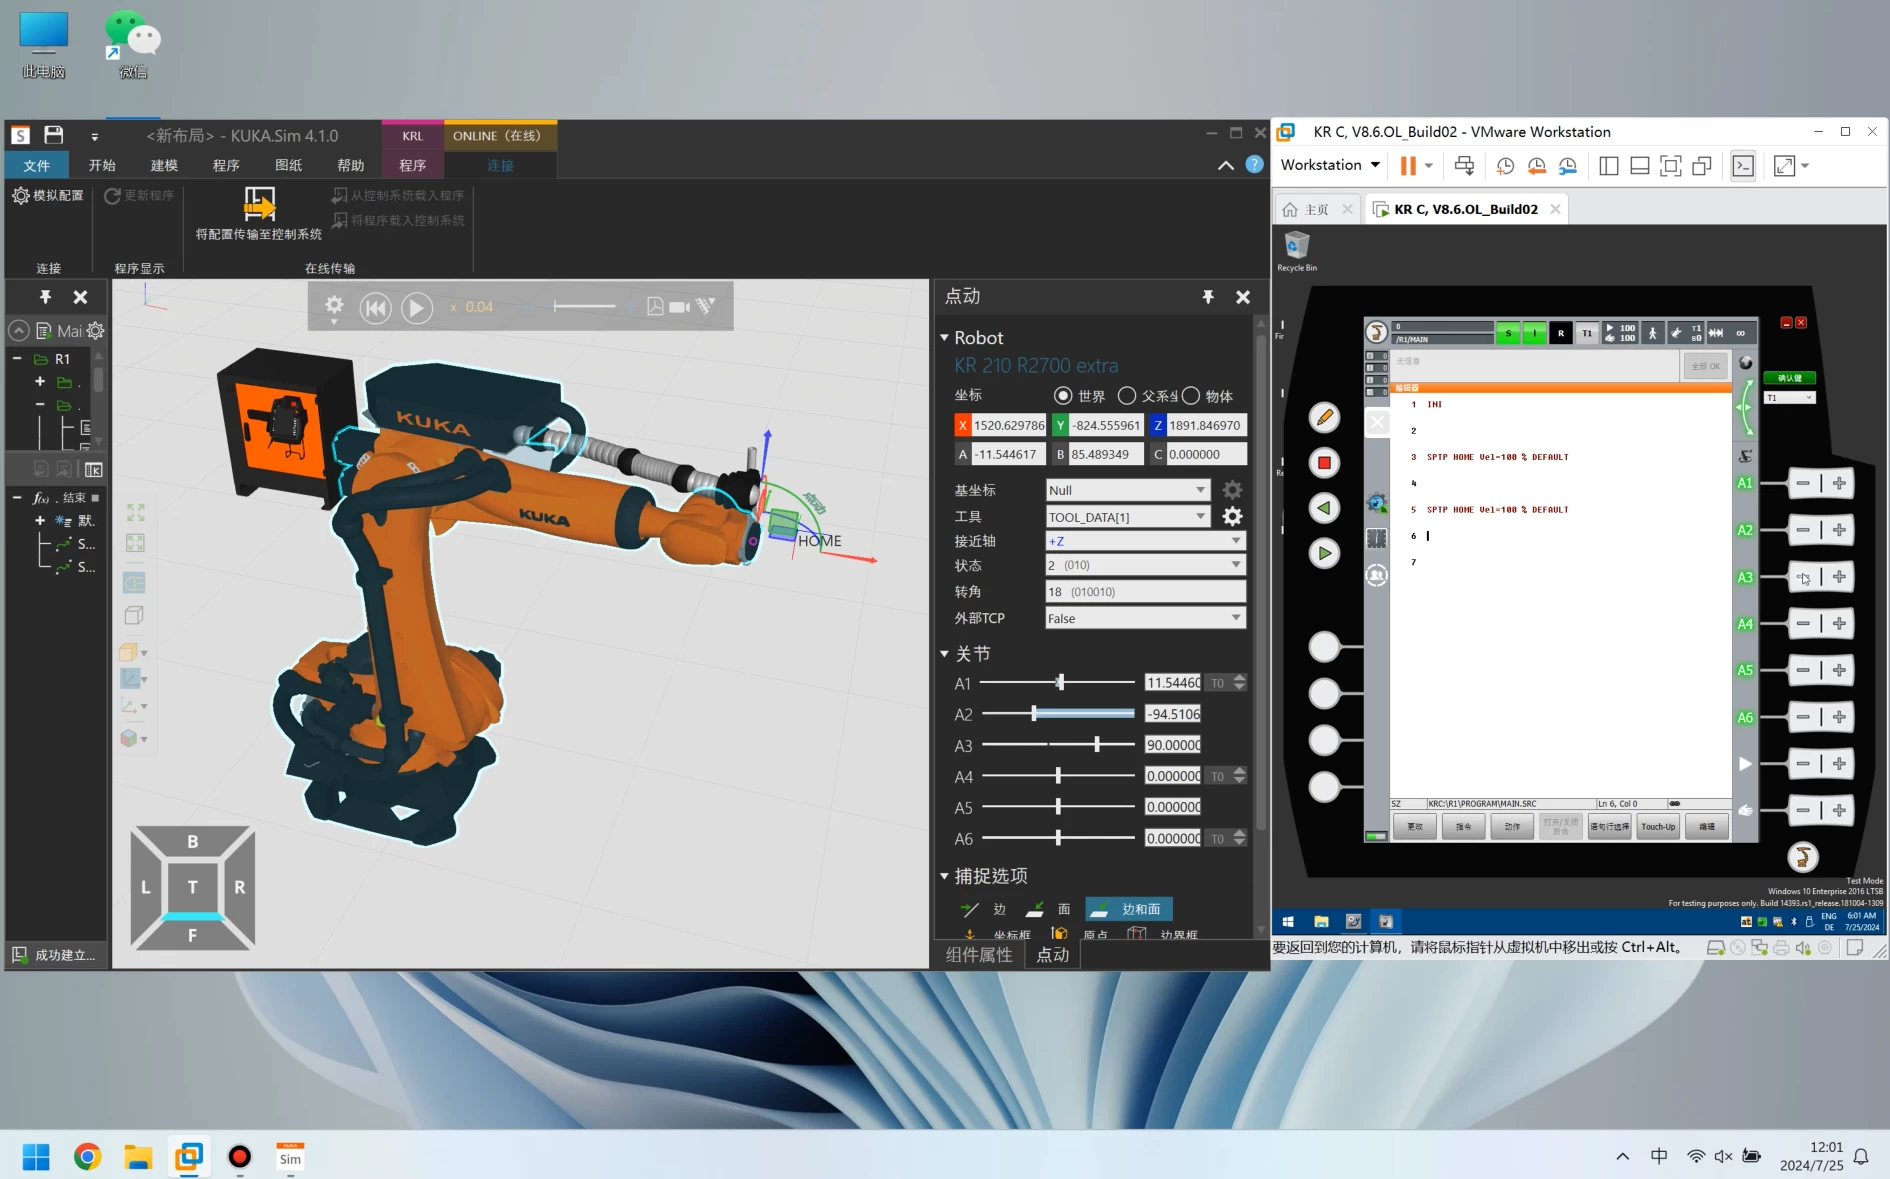Click the A1 plus jog key
The height and width of the screenshot is (1179, 1890).
[1839, 483]
